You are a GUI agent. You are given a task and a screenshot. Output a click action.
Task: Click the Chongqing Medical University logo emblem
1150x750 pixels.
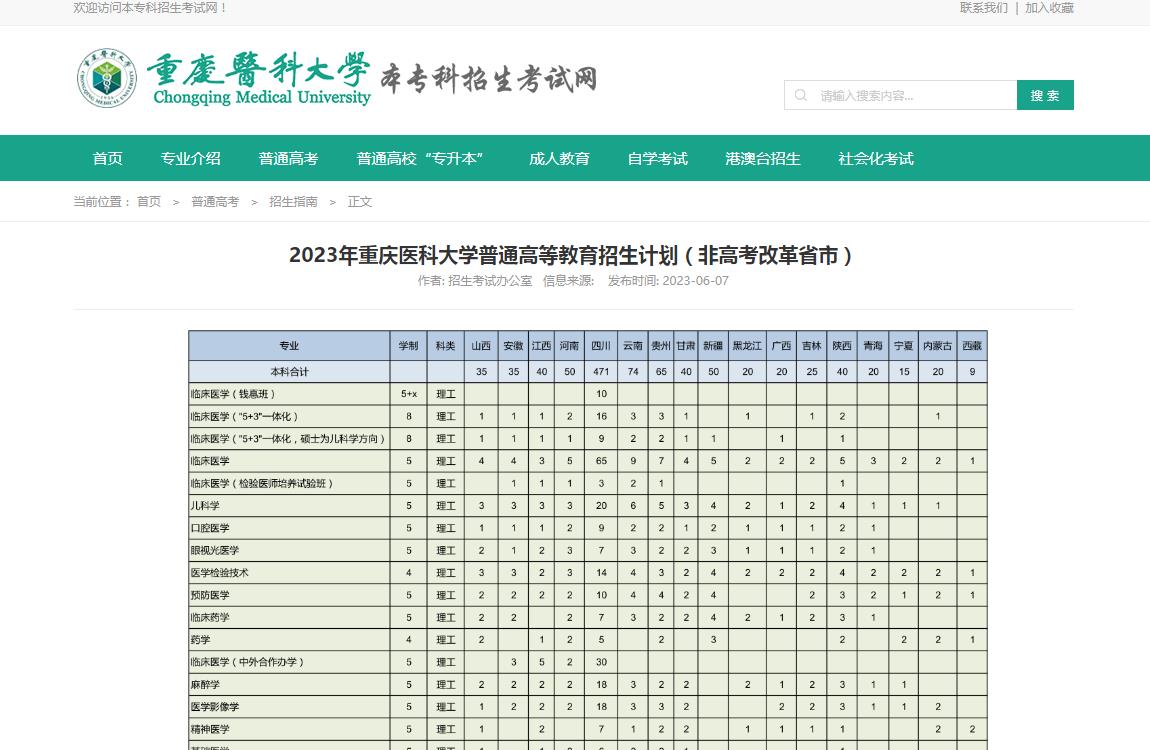[x=107, y=78]
